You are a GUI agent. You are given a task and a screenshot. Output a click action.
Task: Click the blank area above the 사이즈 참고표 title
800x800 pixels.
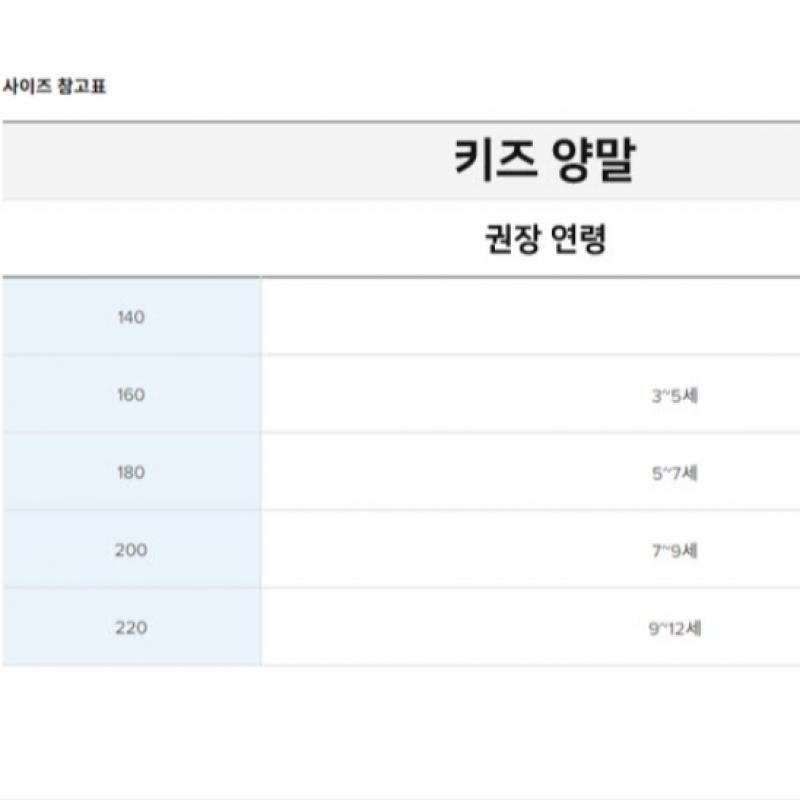pos(400,35)
